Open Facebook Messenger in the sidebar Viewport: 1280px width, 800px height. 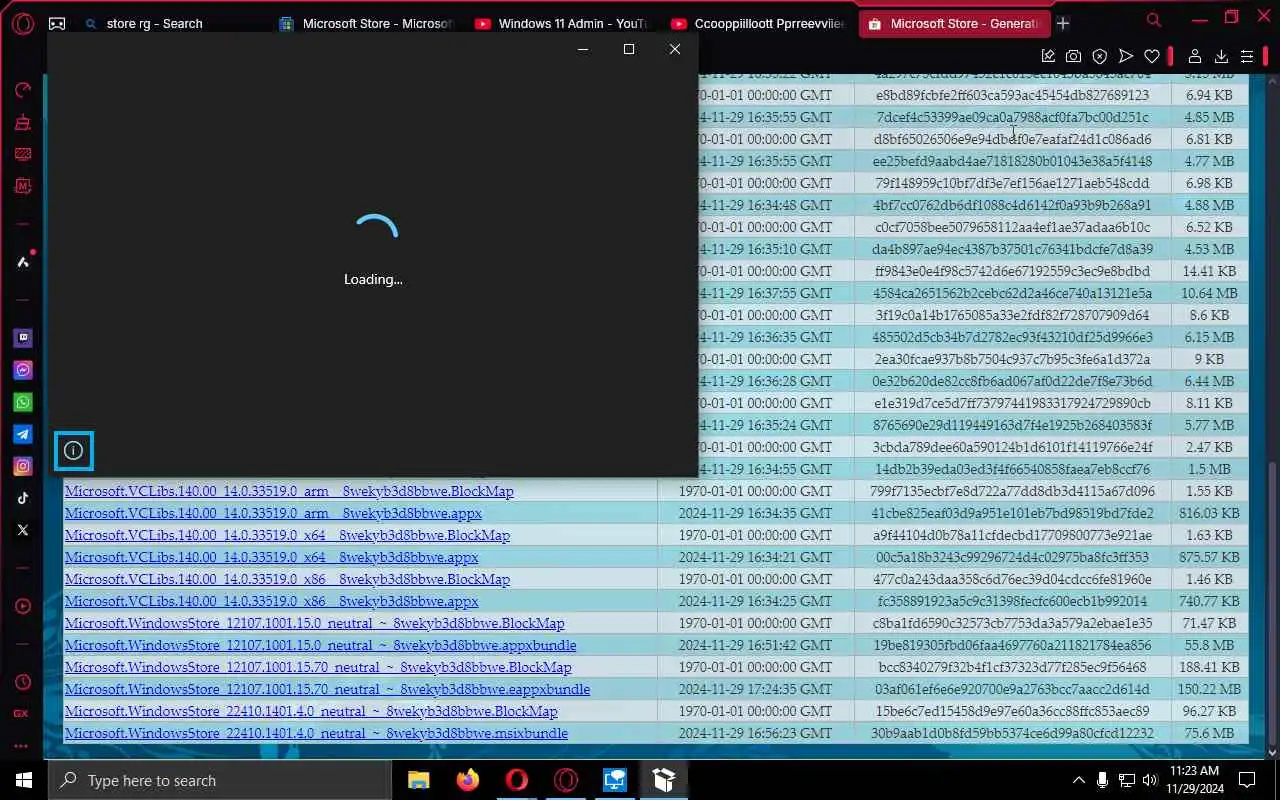[22, 370]
